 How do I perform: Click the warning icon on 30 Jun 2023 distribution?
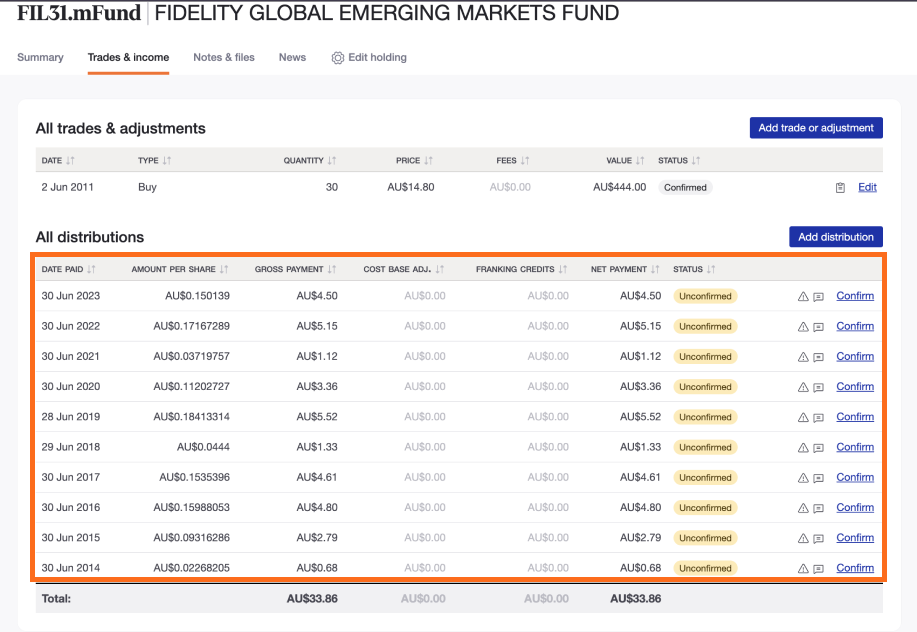point(801,296)
